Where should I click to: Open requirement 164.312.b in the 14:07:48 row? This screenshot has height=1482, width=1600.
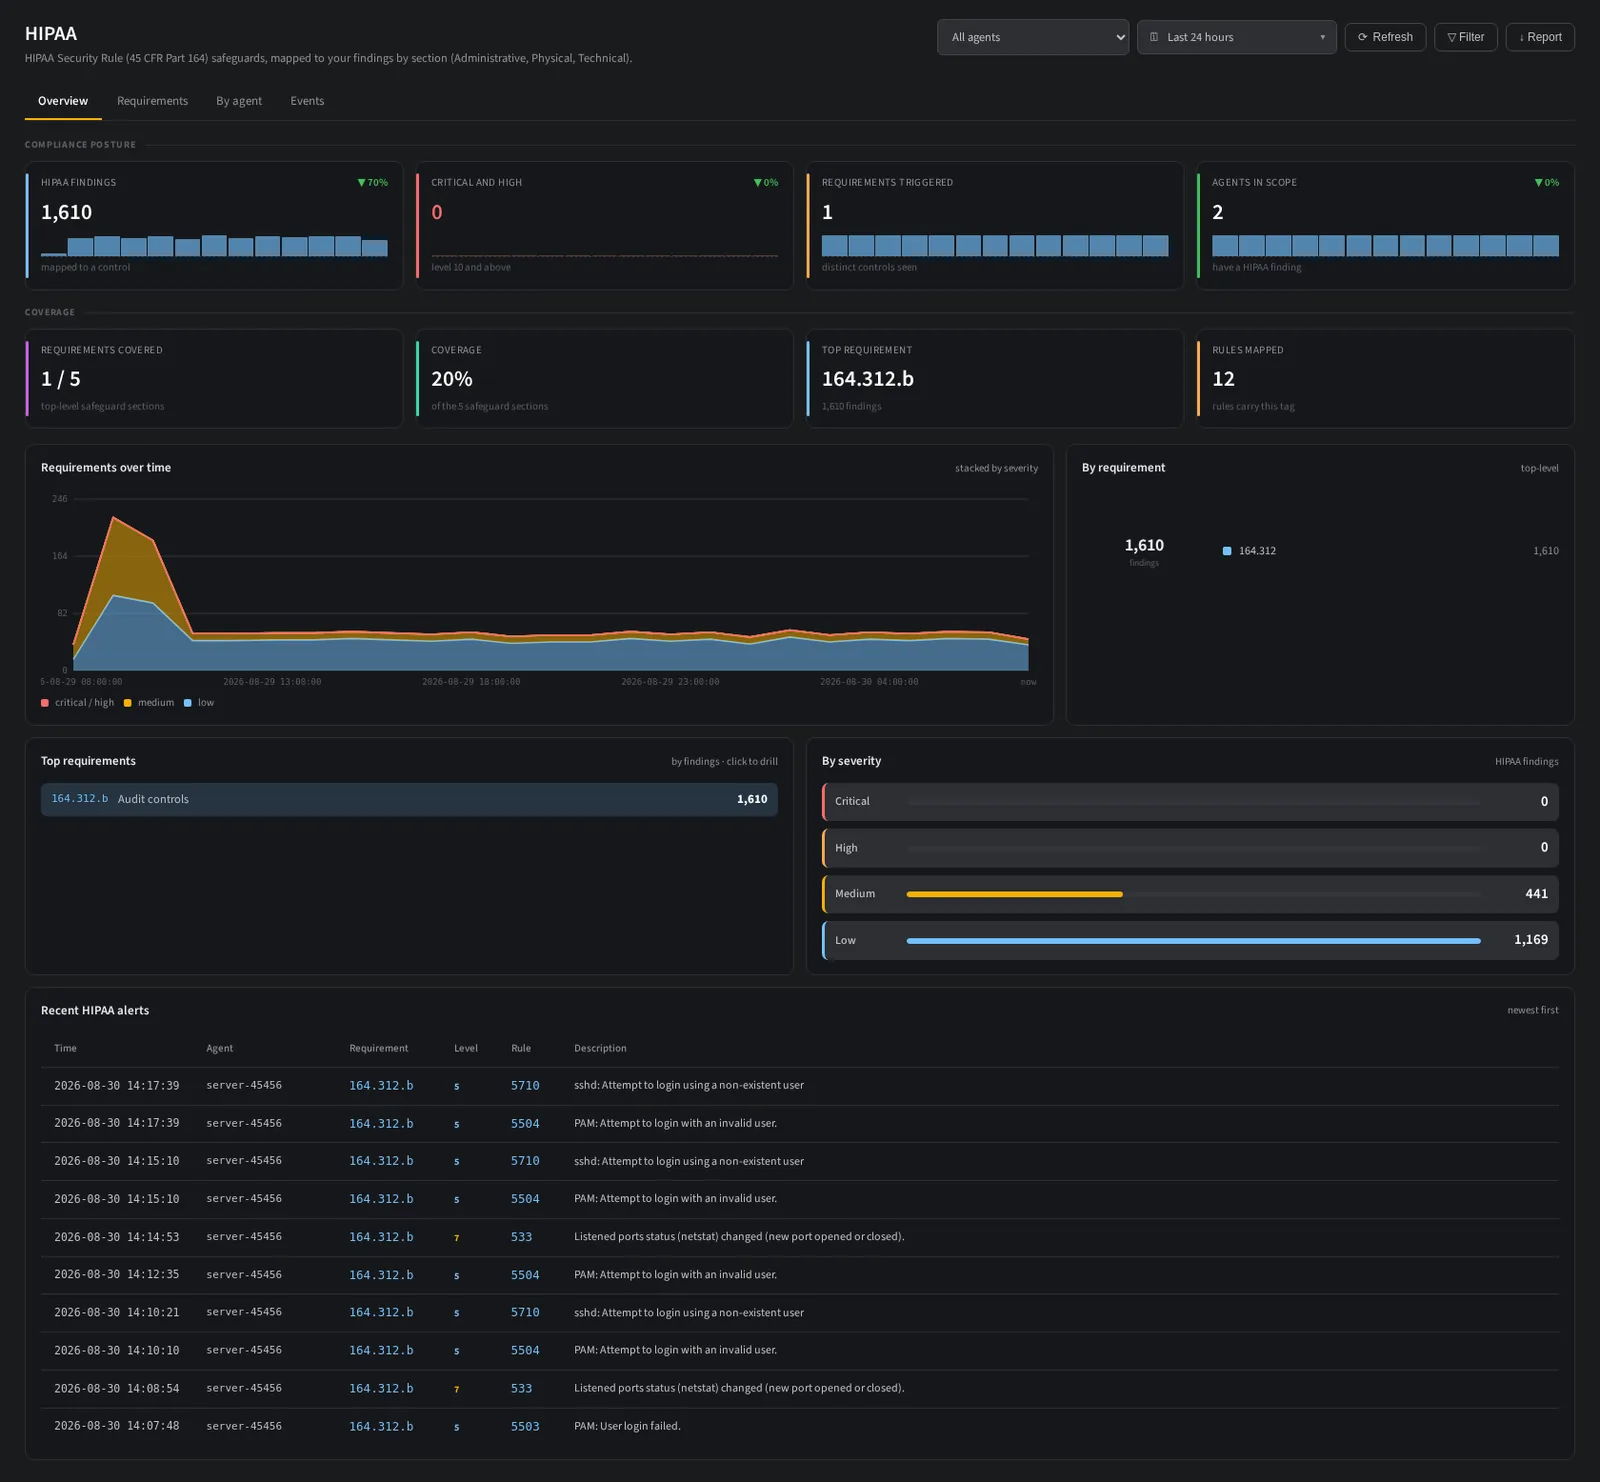pos(381,1427)
